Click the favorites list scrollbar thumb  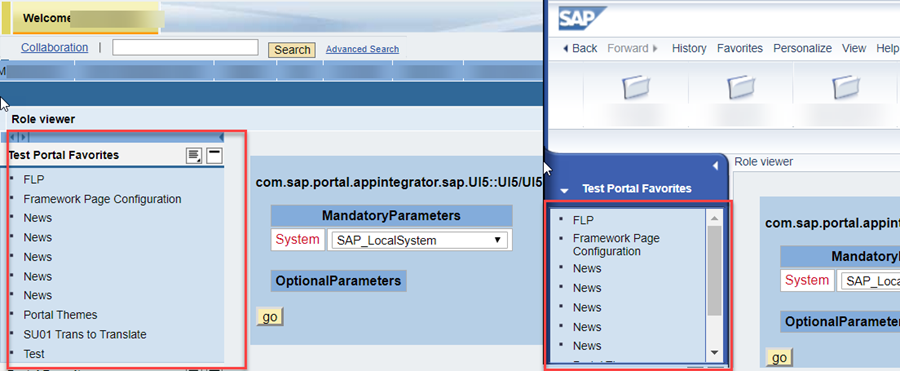click(x=714, y=270)
